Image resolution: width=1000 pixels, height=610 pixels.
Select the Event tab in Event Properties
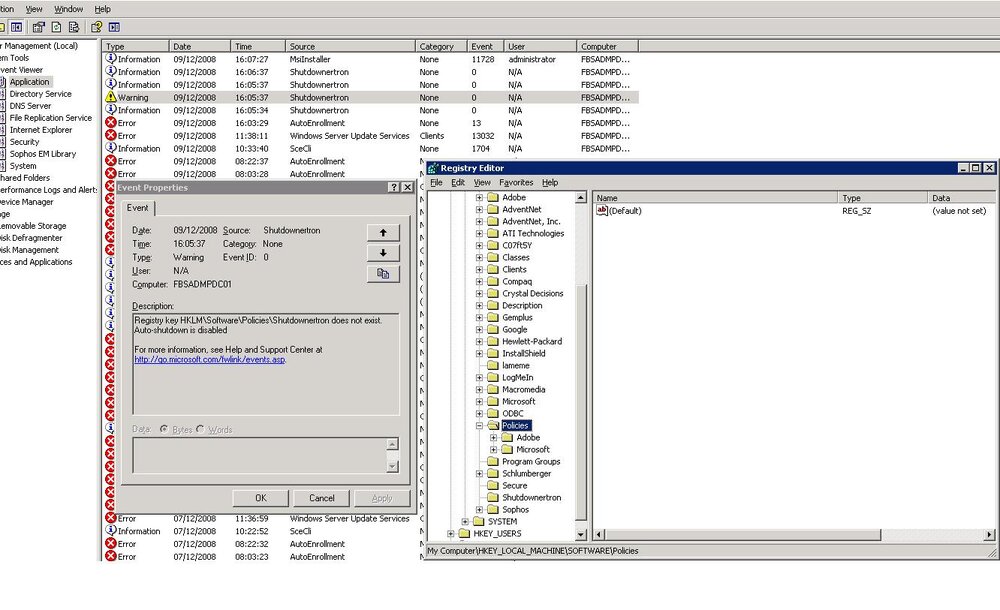click(x=137, y=208)
